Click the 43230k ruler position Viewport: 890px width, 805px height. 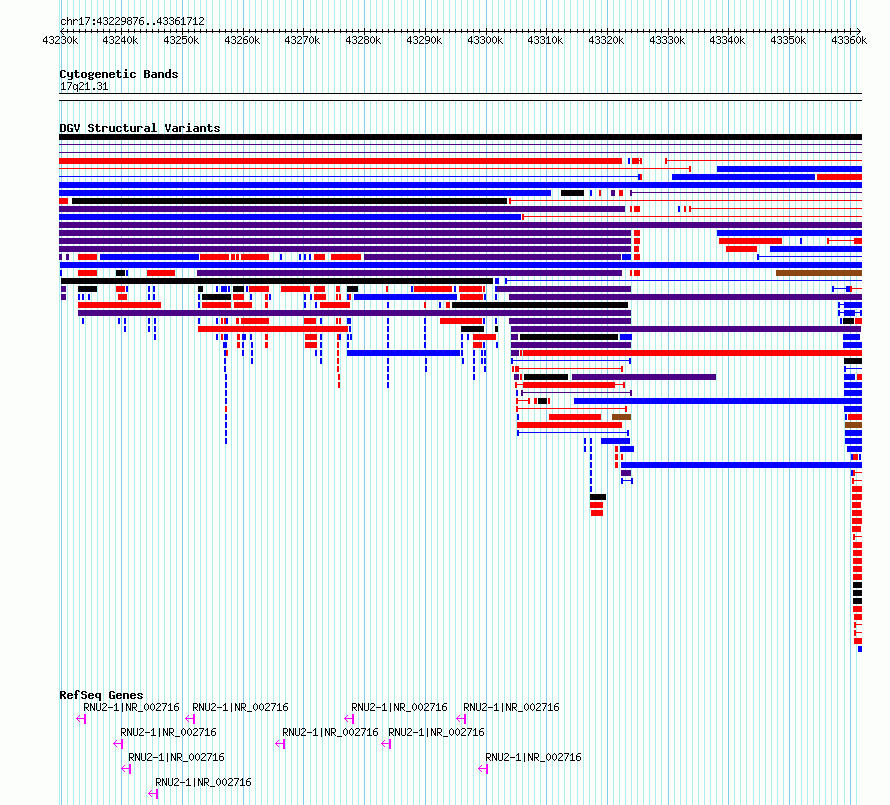tap(60, 40)
